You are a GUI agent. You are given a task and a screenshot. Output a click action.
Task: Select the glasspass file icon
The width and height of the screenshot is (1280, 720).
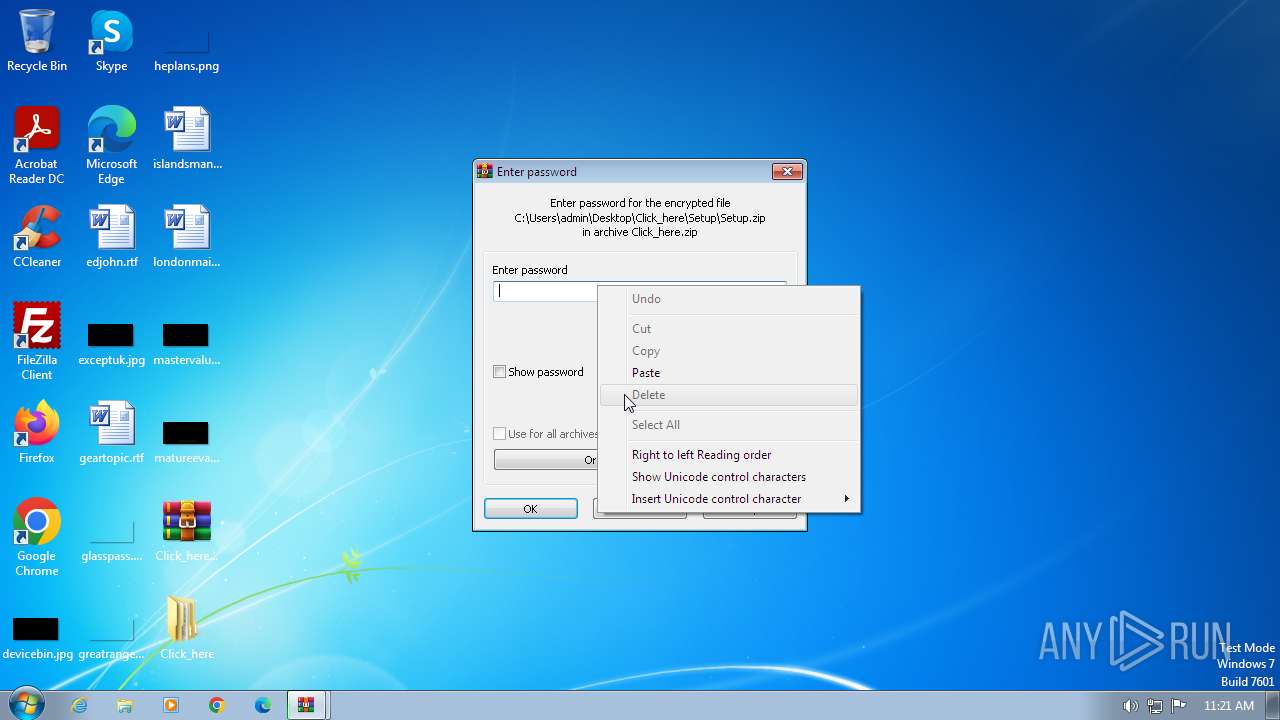click(111, 541)
